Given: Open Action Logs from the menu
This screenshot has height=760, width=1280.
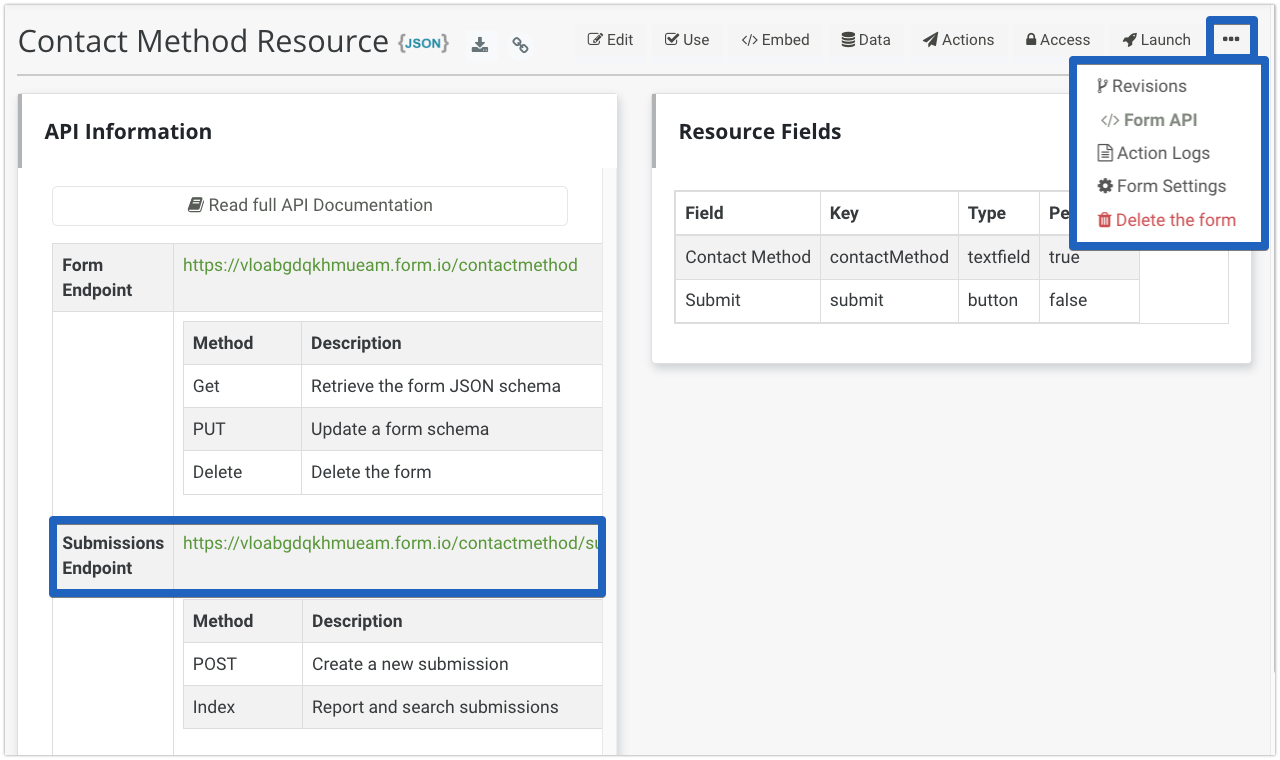Looking at the screenshot, I should [1153, 153].
